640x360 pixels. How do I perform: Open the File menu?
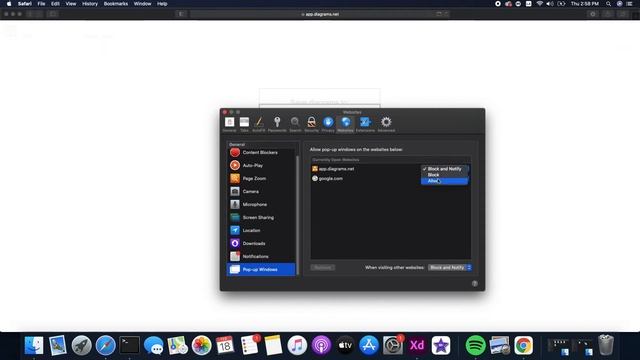[41, 4]
